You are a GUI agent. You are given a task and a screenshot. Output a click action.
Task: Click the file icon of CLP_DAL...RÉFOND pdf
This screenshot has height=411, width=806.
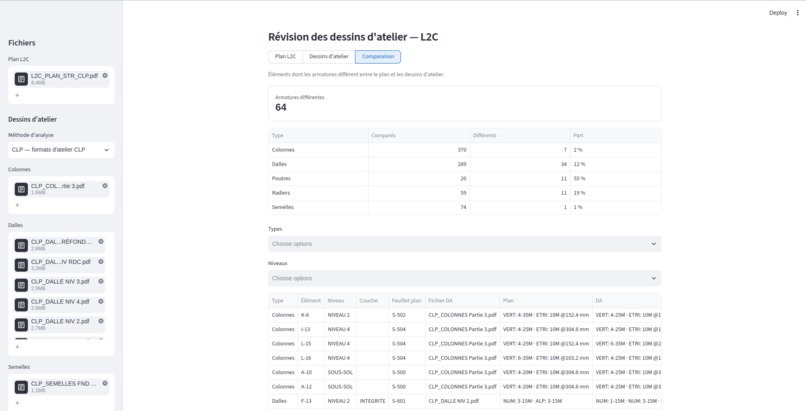(21, 245)
